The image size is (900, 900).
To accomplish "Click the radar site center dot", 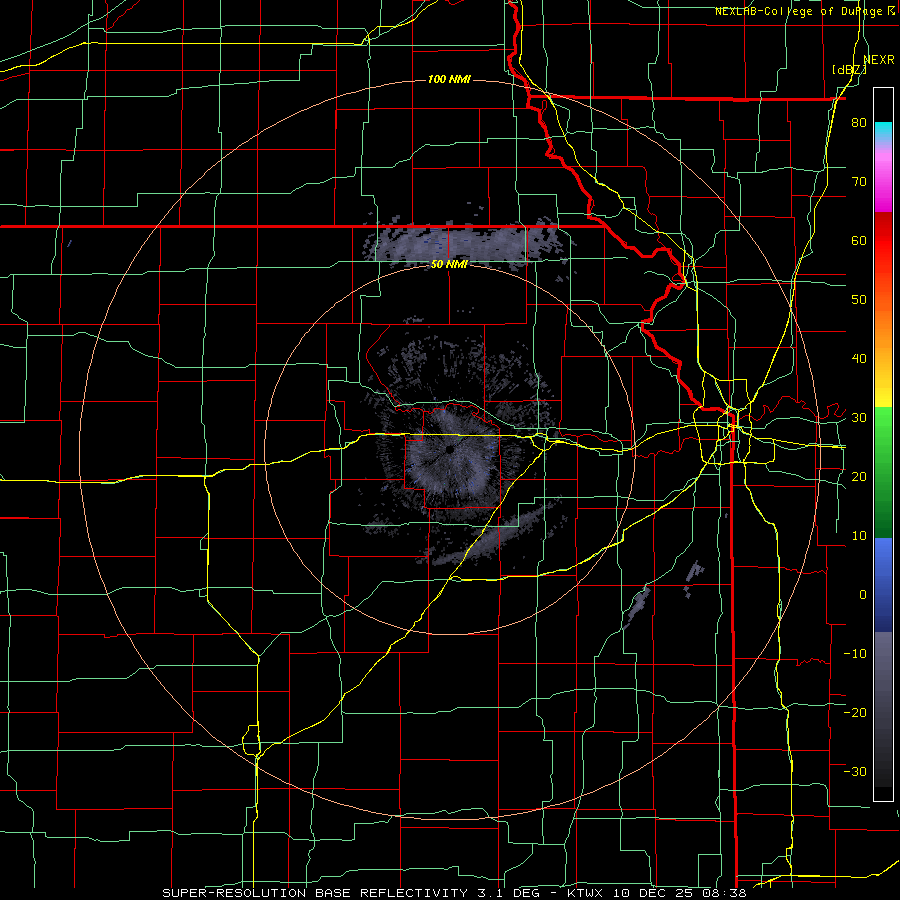I will pos(450,449).
